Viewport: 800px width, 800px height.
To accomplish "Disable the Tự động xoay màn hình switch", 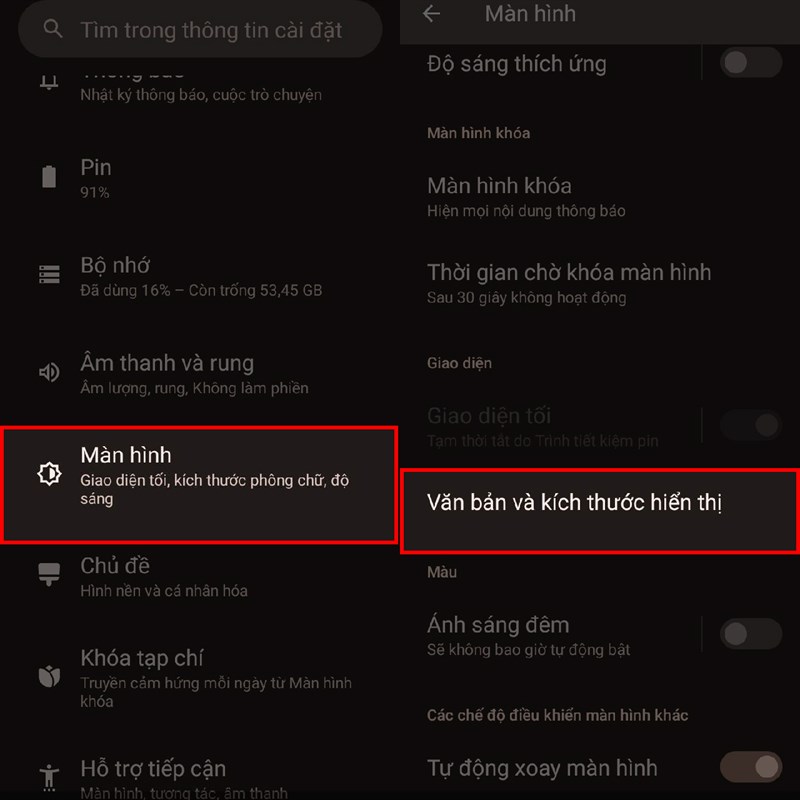I will (751, 766).
